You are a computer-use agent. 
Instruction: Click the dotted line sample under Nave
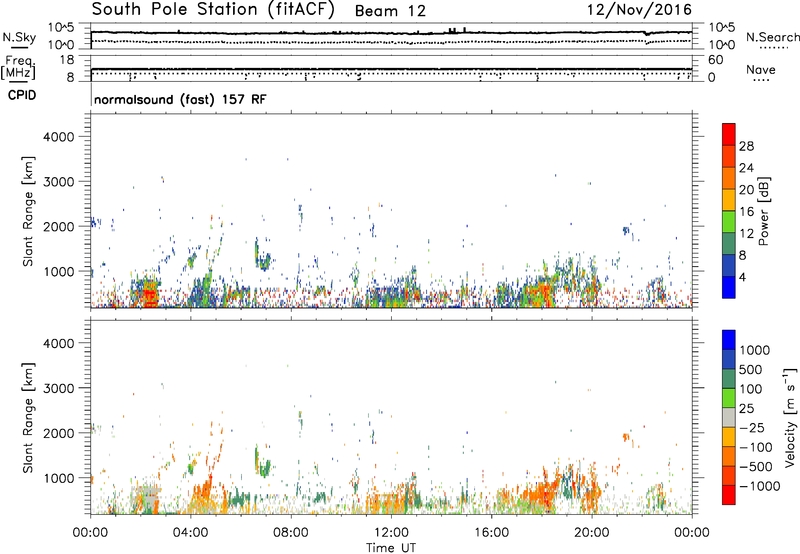(x=761, y=80)
